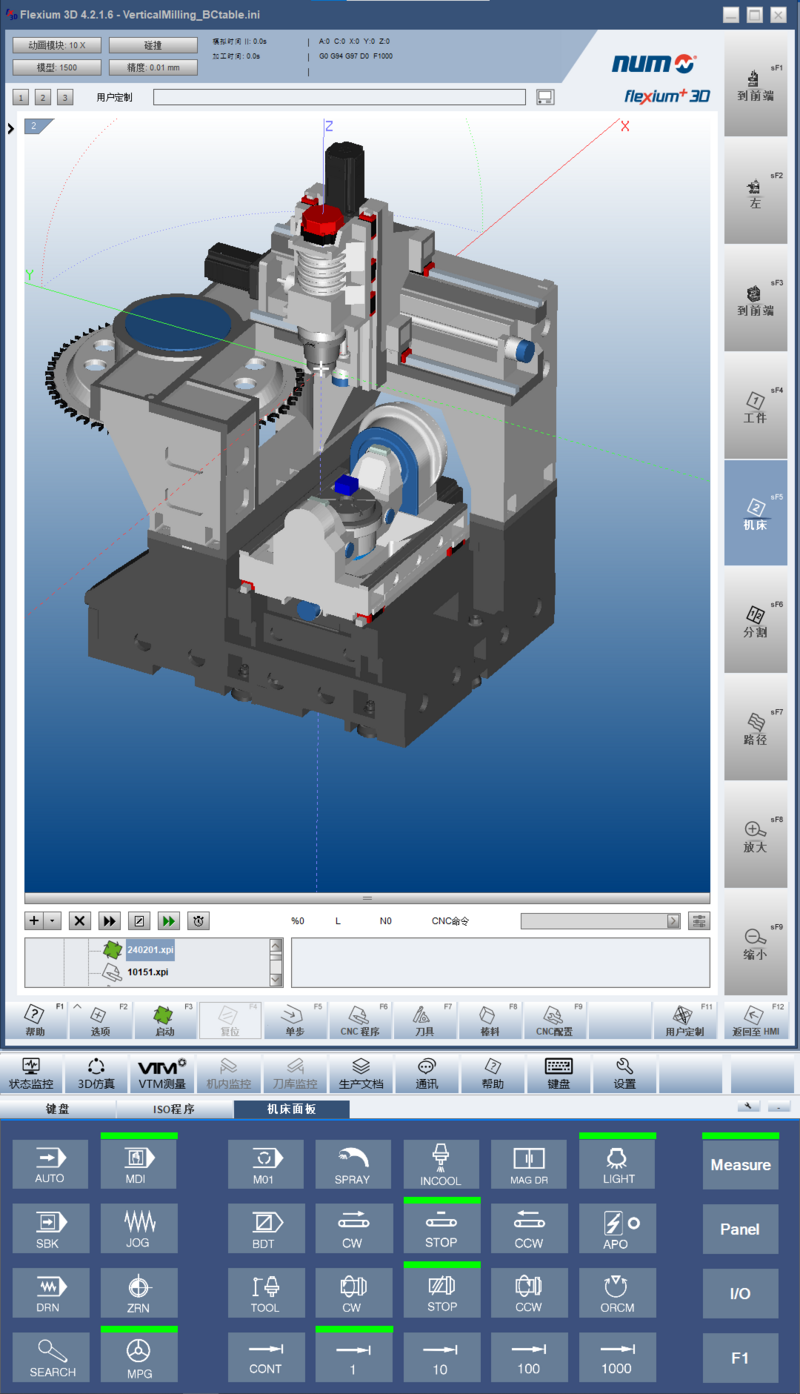800x1394 pixels.
Task: Expand the 选项 options F2 menu
Action: click(99, 1020)
